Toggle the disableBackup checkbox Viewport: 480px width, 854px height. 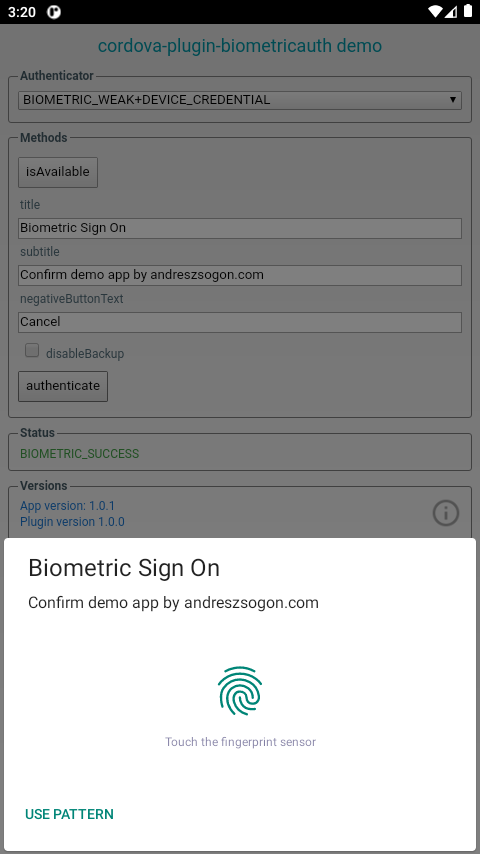click(x=32, y=350)
